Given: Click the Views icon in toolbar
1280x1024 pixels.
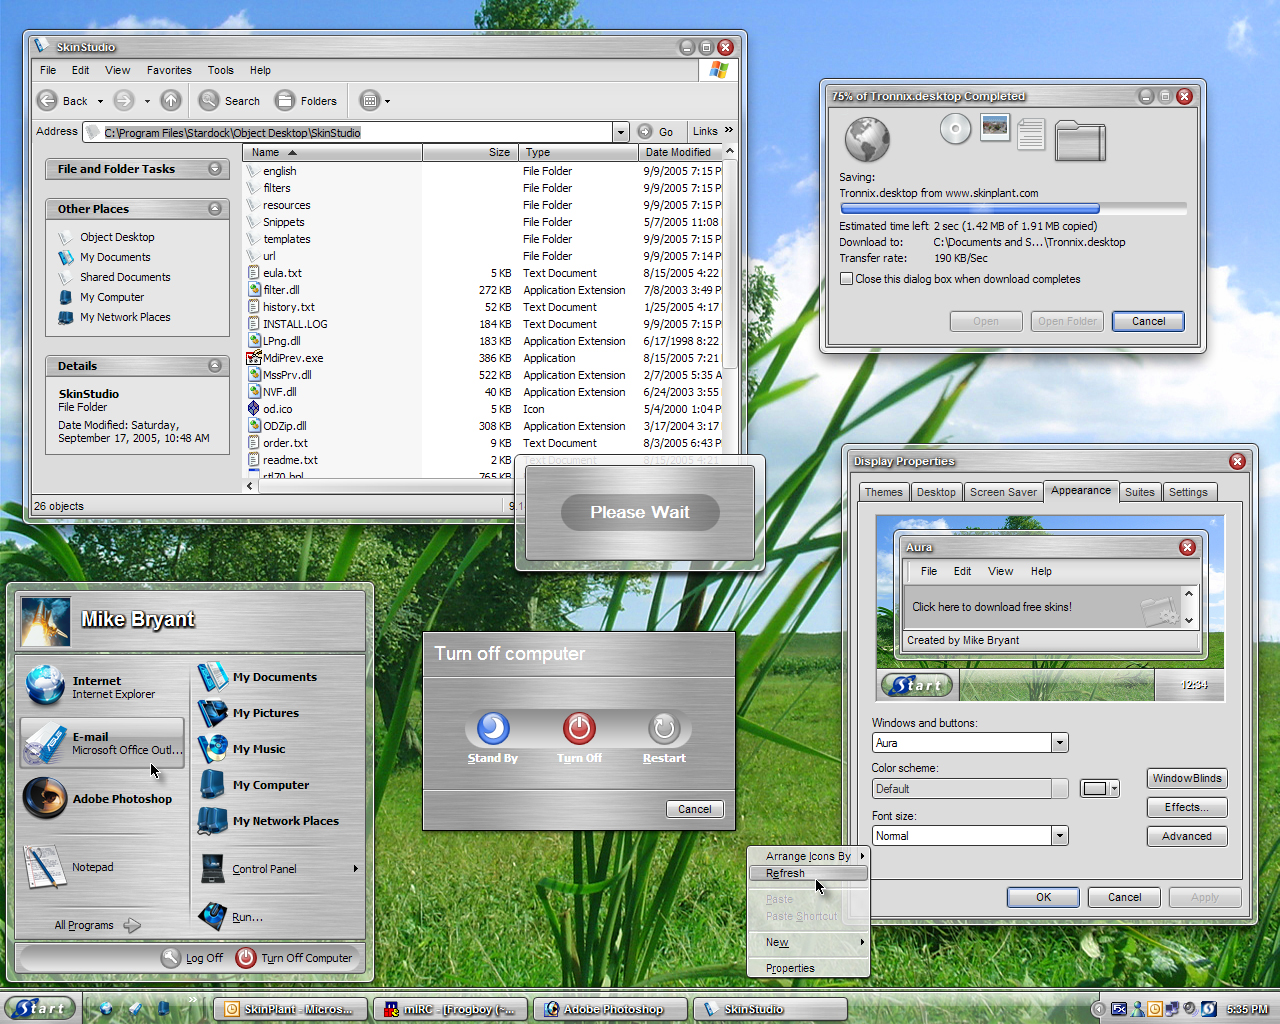Looking at the screenshot, I should (370, 100).
